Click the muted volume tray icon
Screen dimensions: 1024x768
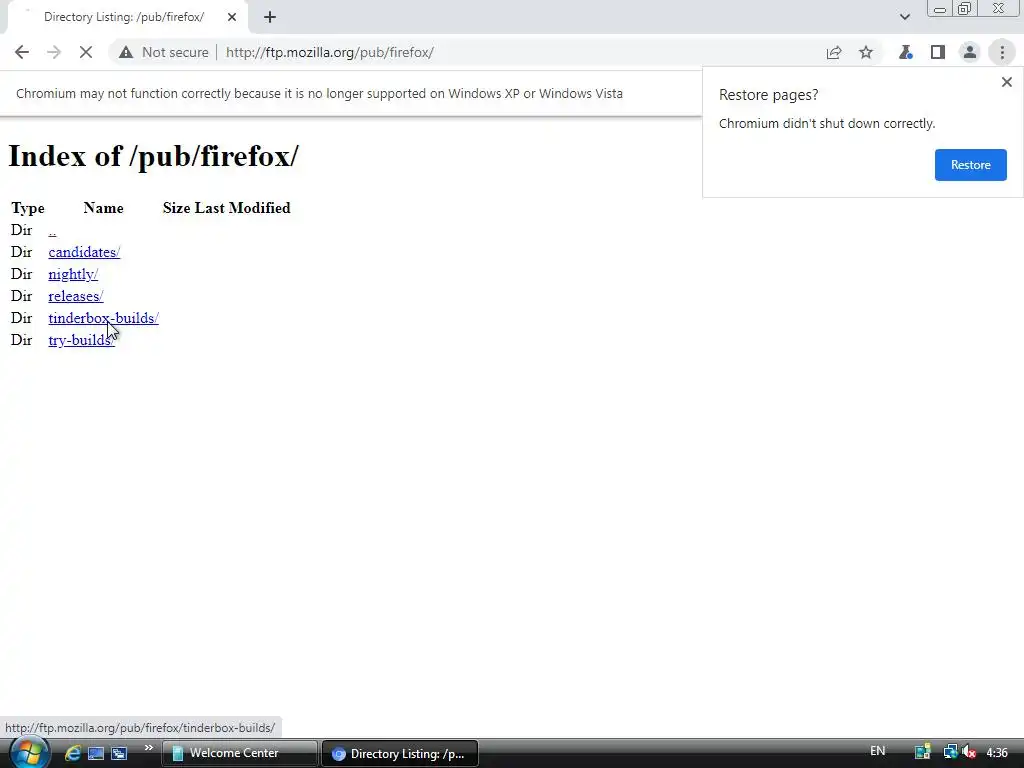pos(969,752)
